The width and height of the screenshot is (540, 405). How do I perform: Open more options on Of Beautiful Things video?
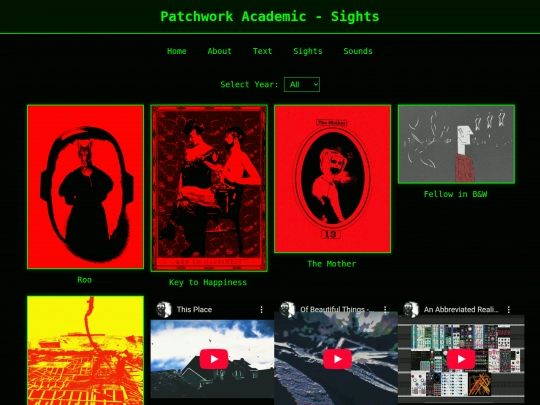tap(385, 309)
